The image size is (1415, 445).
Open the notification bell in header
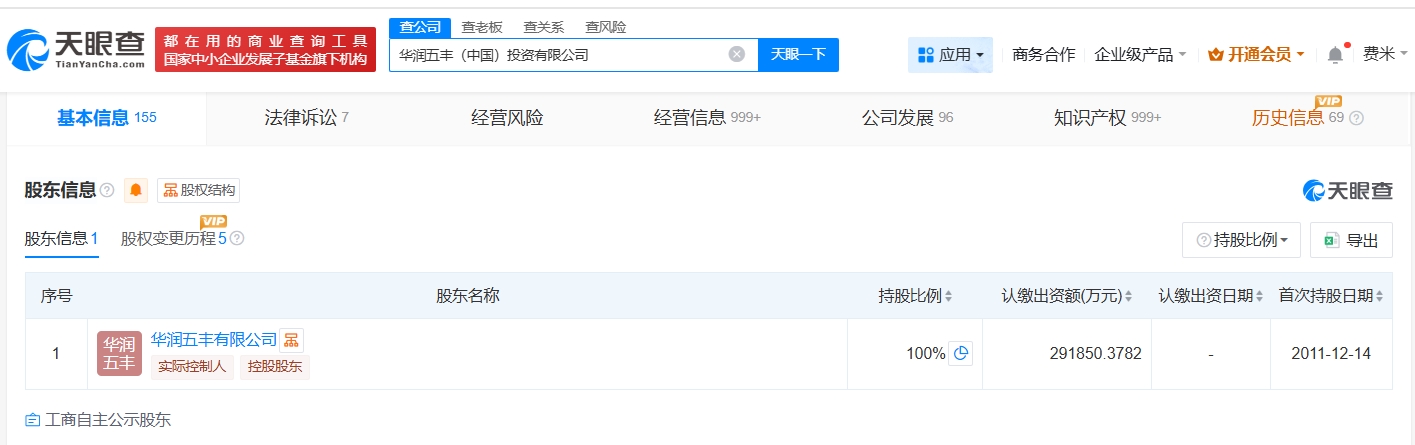(x=1335, y=55)
